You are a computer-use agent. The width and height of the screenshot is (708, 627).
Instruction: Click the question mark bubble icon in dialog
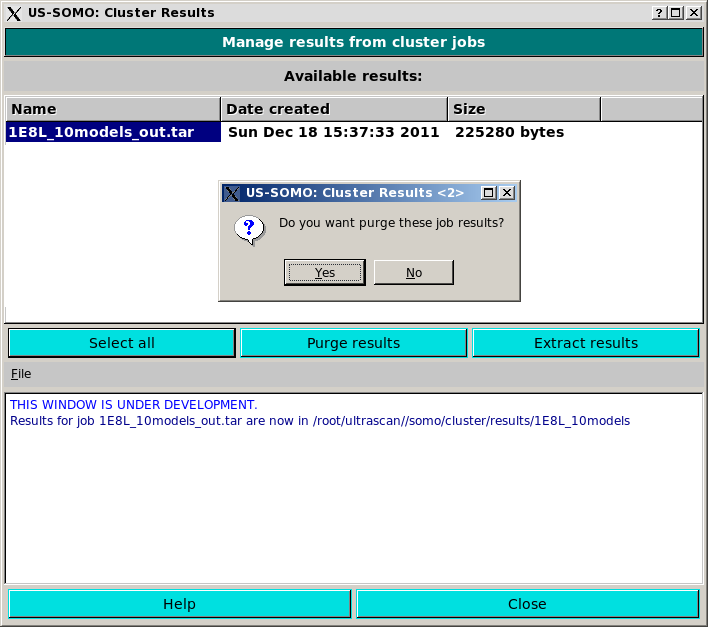coord(249,230)
